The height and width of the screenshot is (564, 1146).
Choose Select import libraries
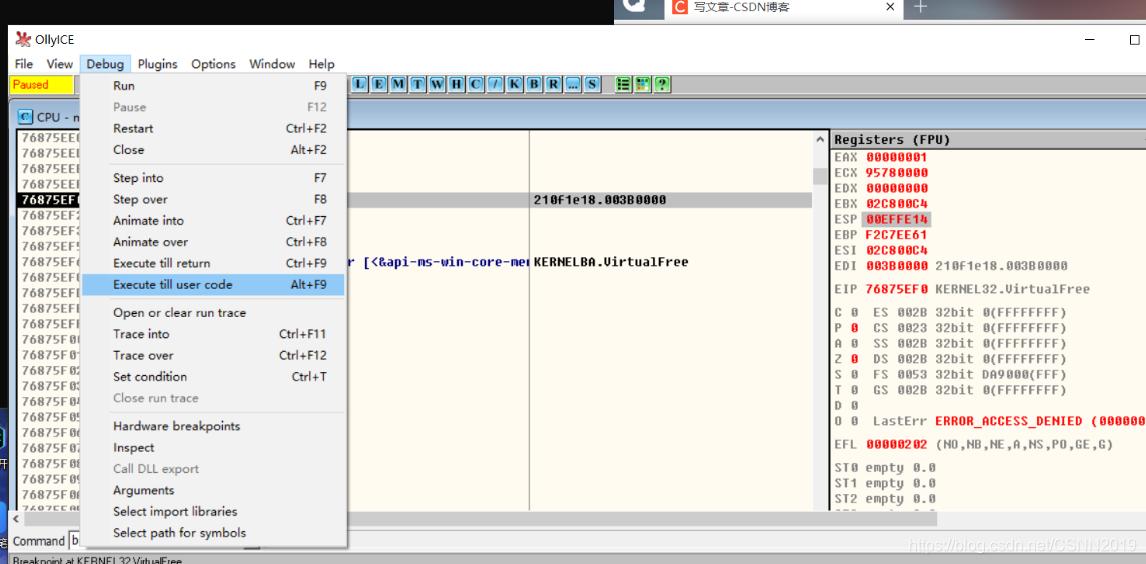pos(213,511)
